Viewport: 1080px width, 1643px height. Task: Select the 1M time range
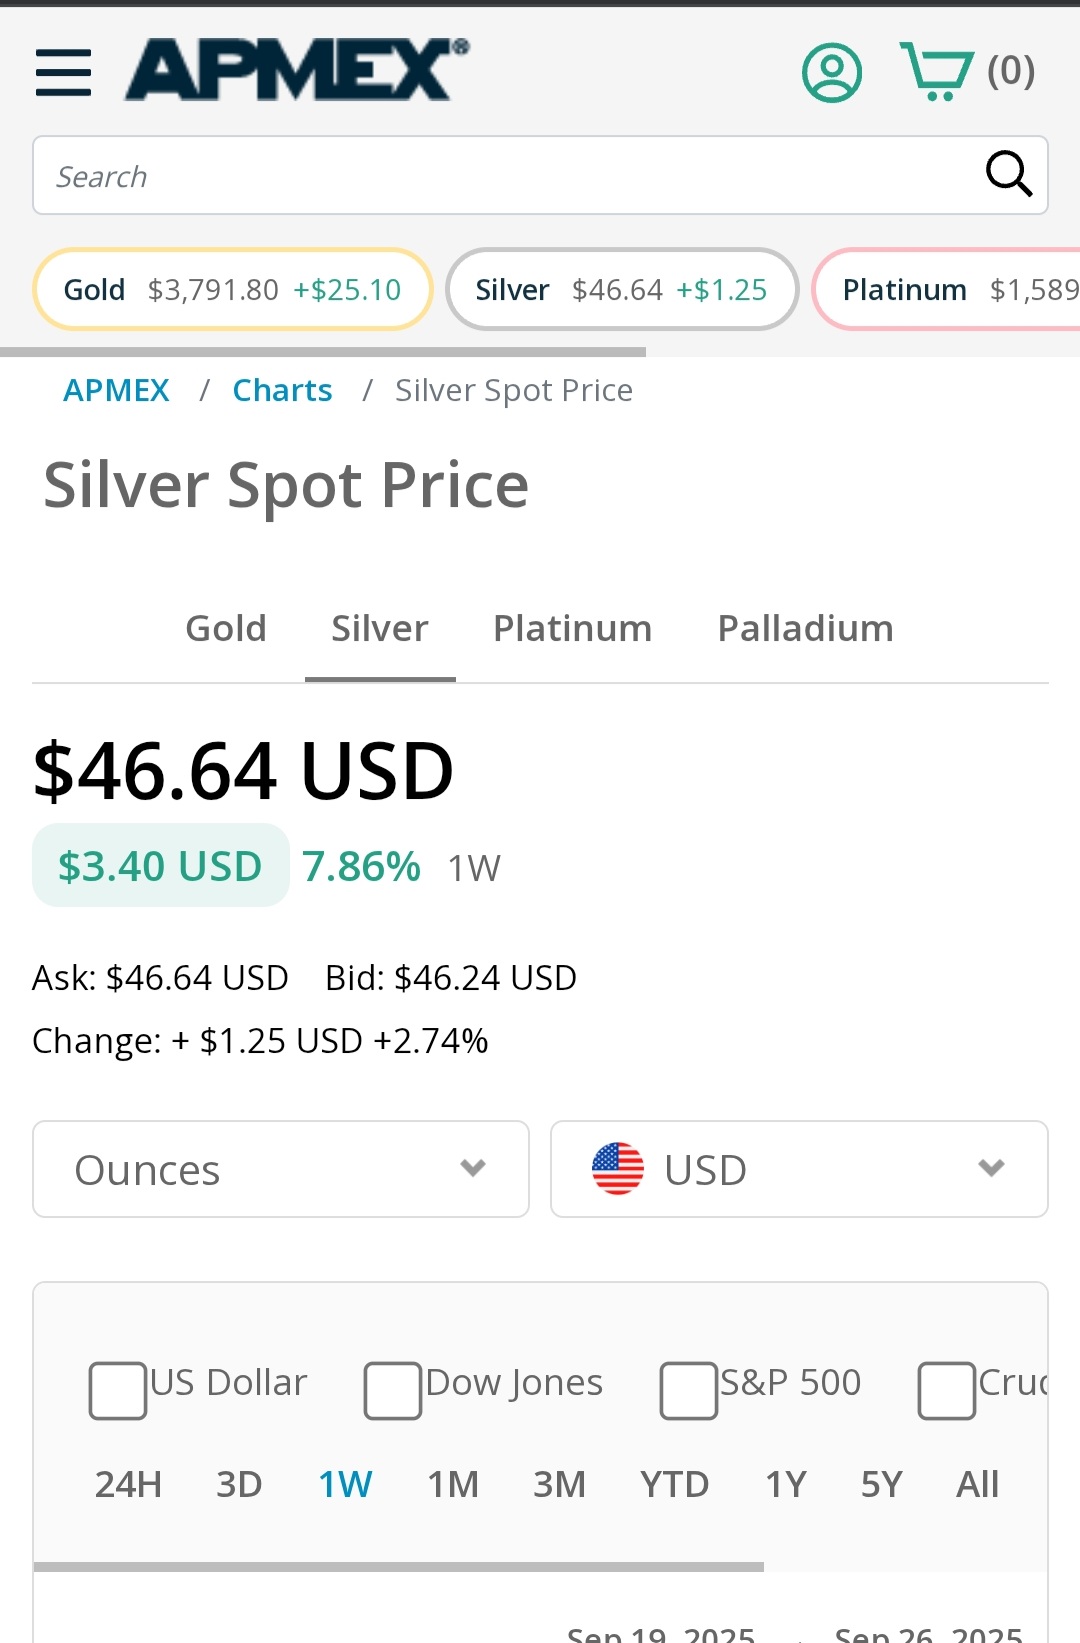[453, 1484]
